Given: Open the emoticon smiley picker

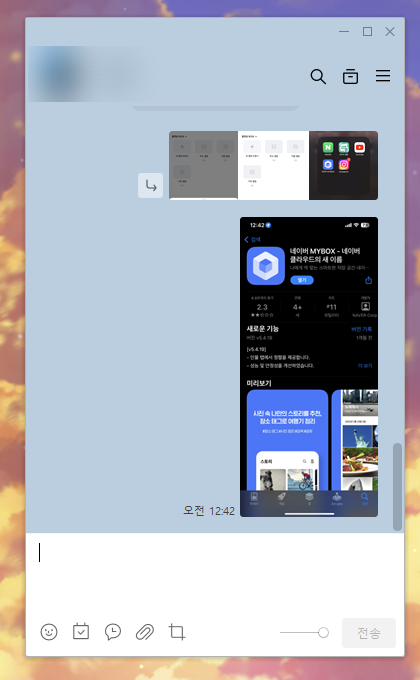Looking at the screenshot, I should coord(49,632).
